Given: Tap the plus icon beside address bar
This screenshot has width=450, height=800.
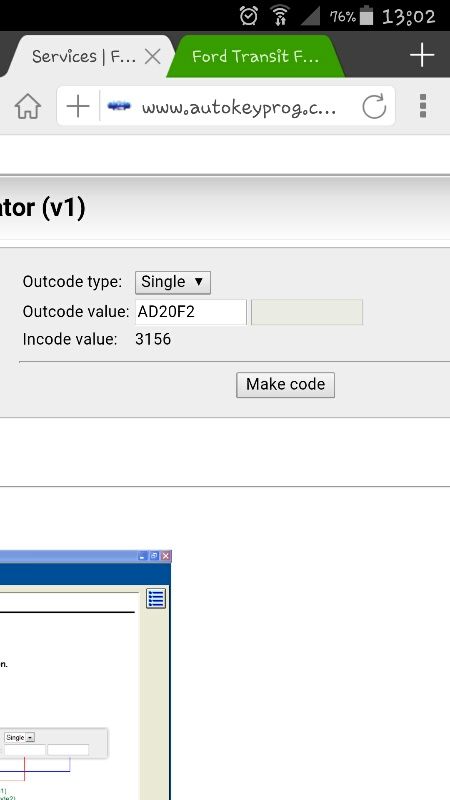Looking at the screenshot, I should (78, 107).
